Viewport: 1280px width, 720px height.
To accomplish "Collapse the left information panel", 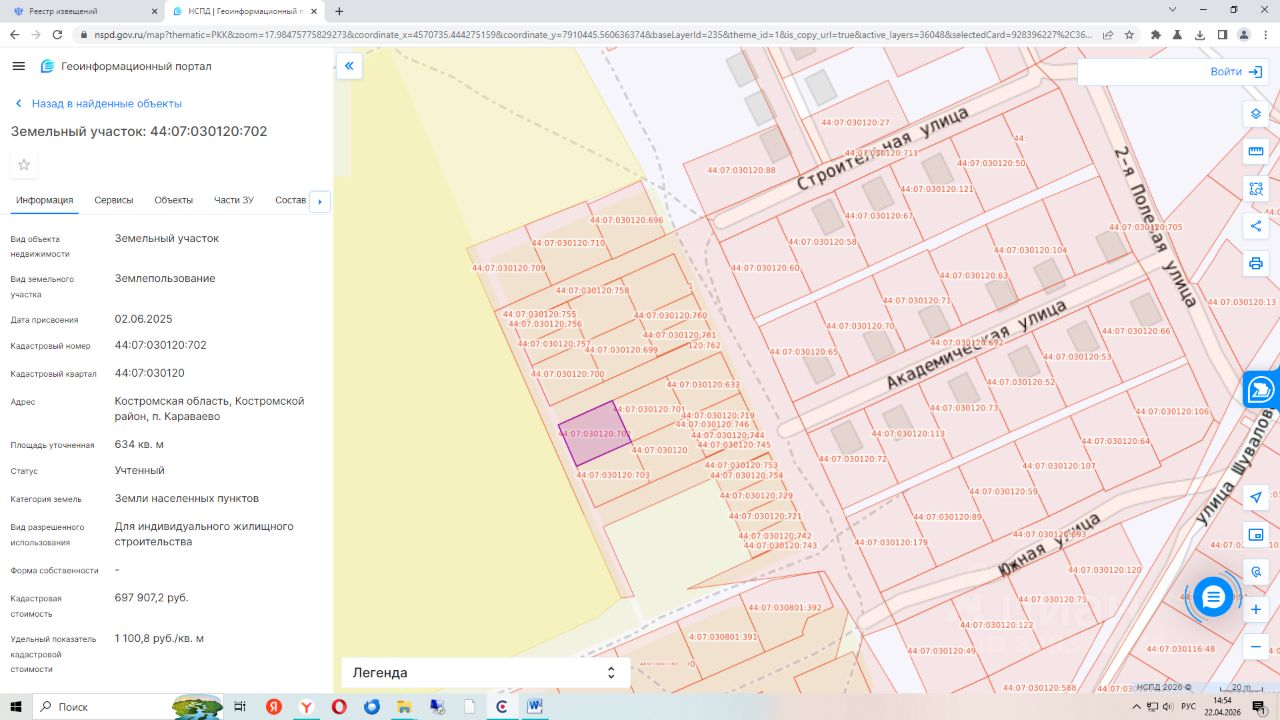I will (x=349, y=66).
